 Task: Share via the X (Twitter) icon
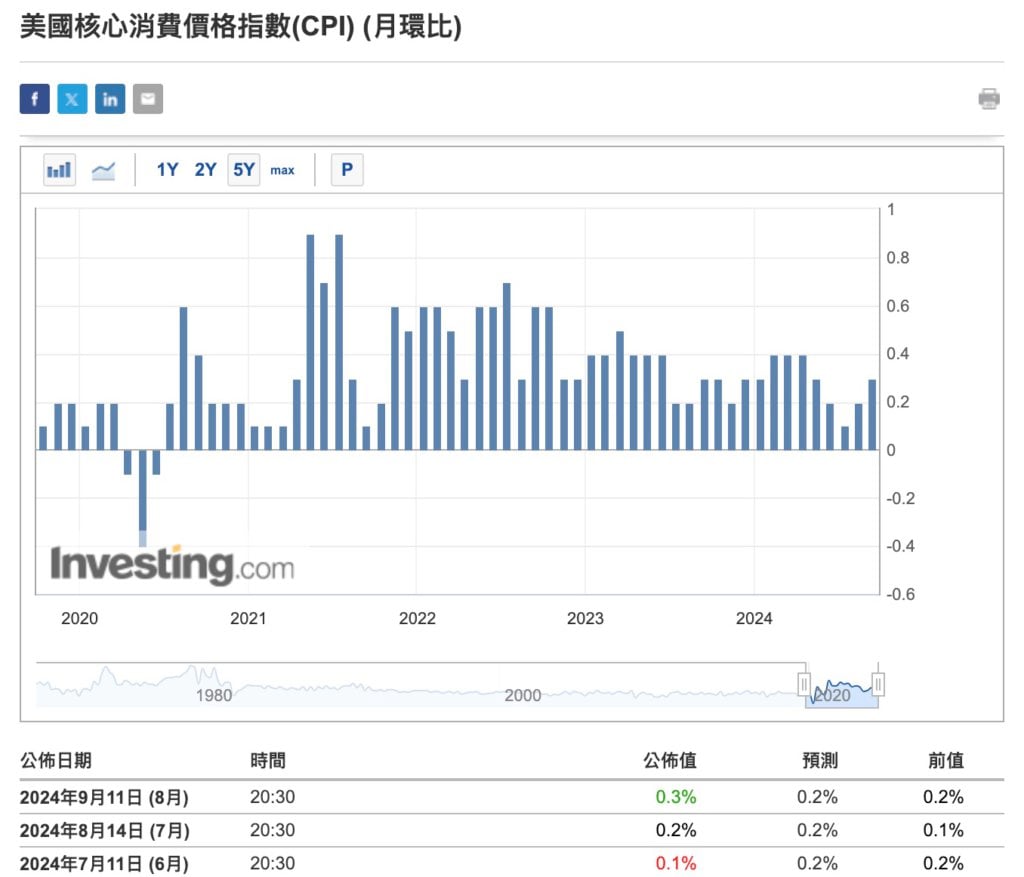point(72,99)
